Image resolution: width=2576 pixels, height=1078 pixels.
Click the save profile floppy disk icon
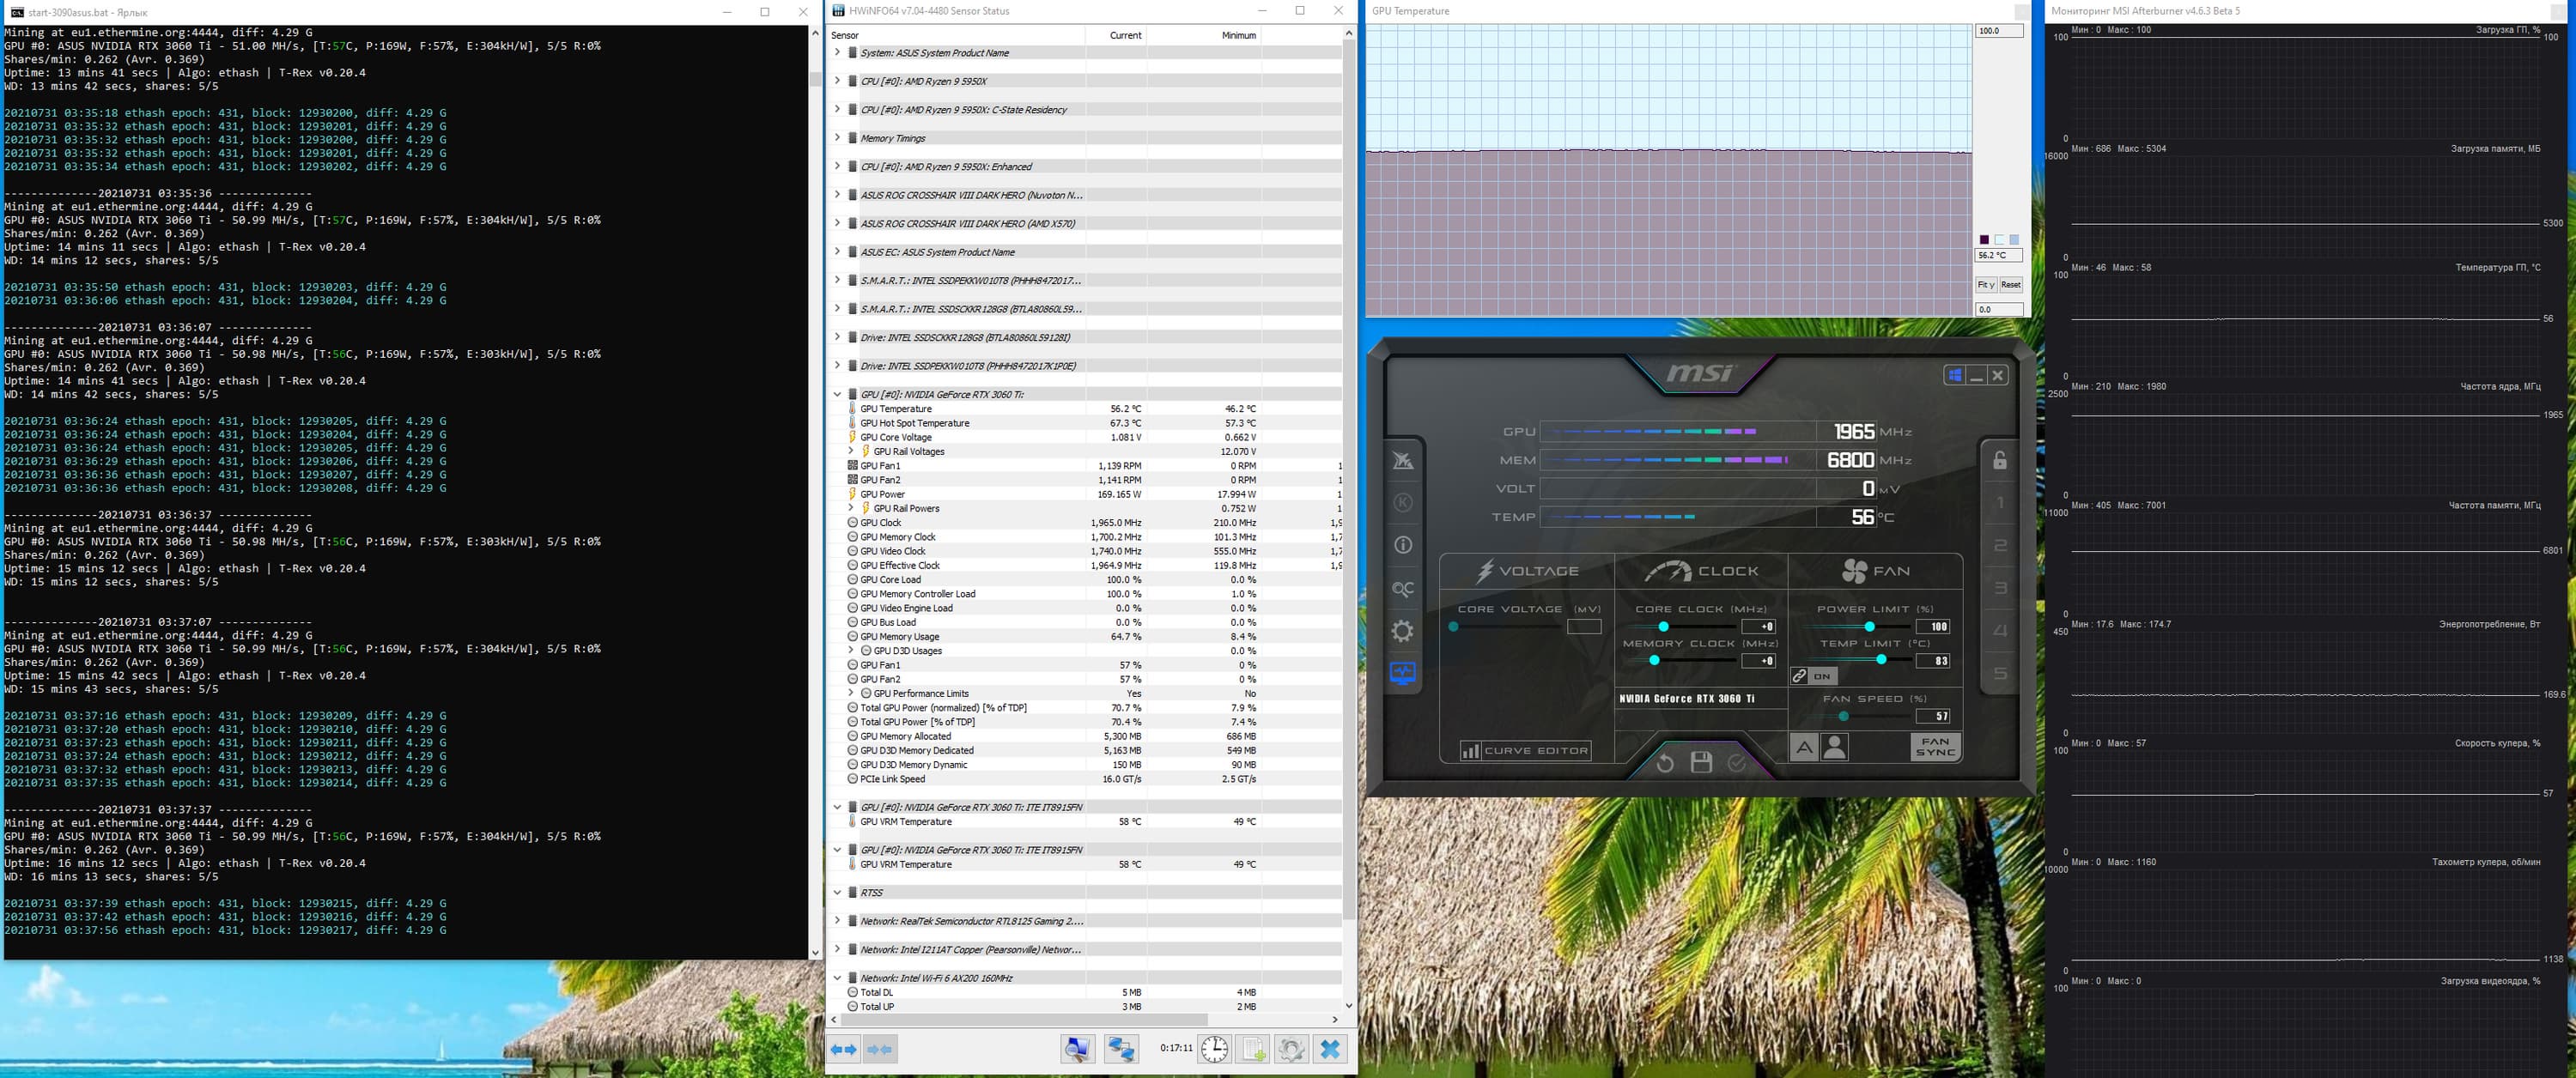click(1700, 763)
